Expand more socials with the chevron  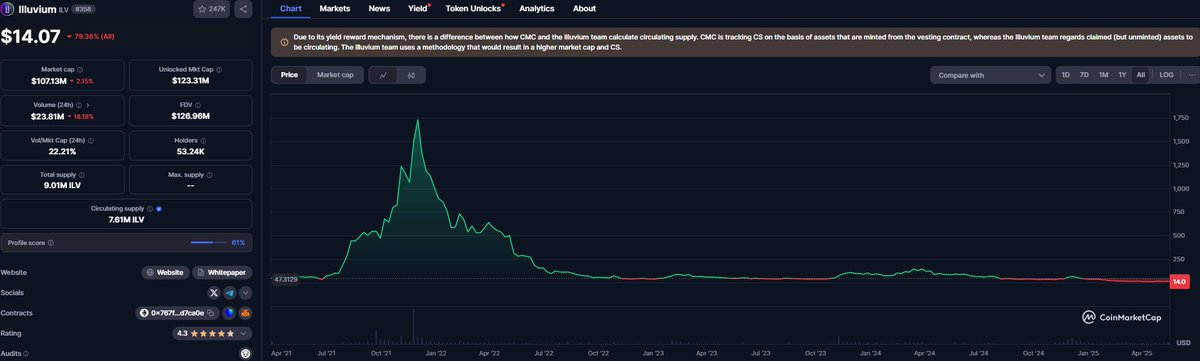pos(245,293)
